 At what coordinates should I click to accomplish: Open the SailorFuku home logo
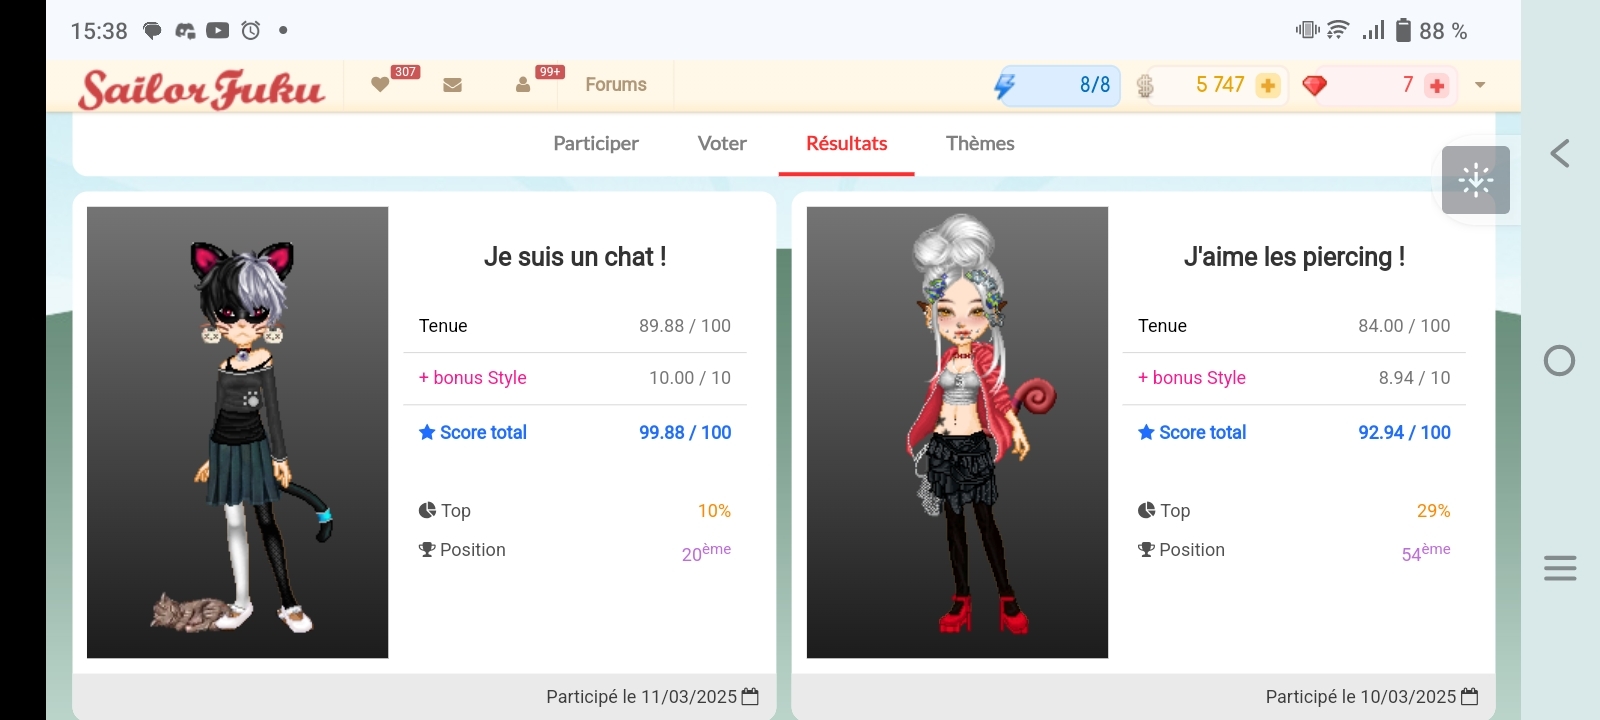tap(202, 89)
